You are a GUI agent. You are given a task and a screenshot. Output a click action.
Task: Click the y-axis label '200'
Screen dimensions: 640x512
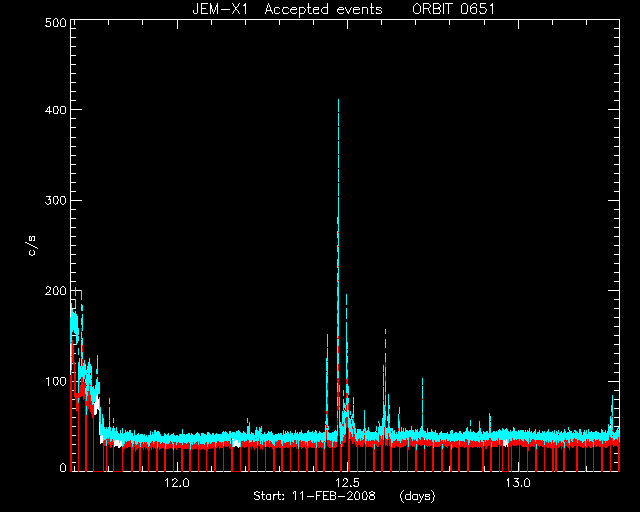(56, 291)
